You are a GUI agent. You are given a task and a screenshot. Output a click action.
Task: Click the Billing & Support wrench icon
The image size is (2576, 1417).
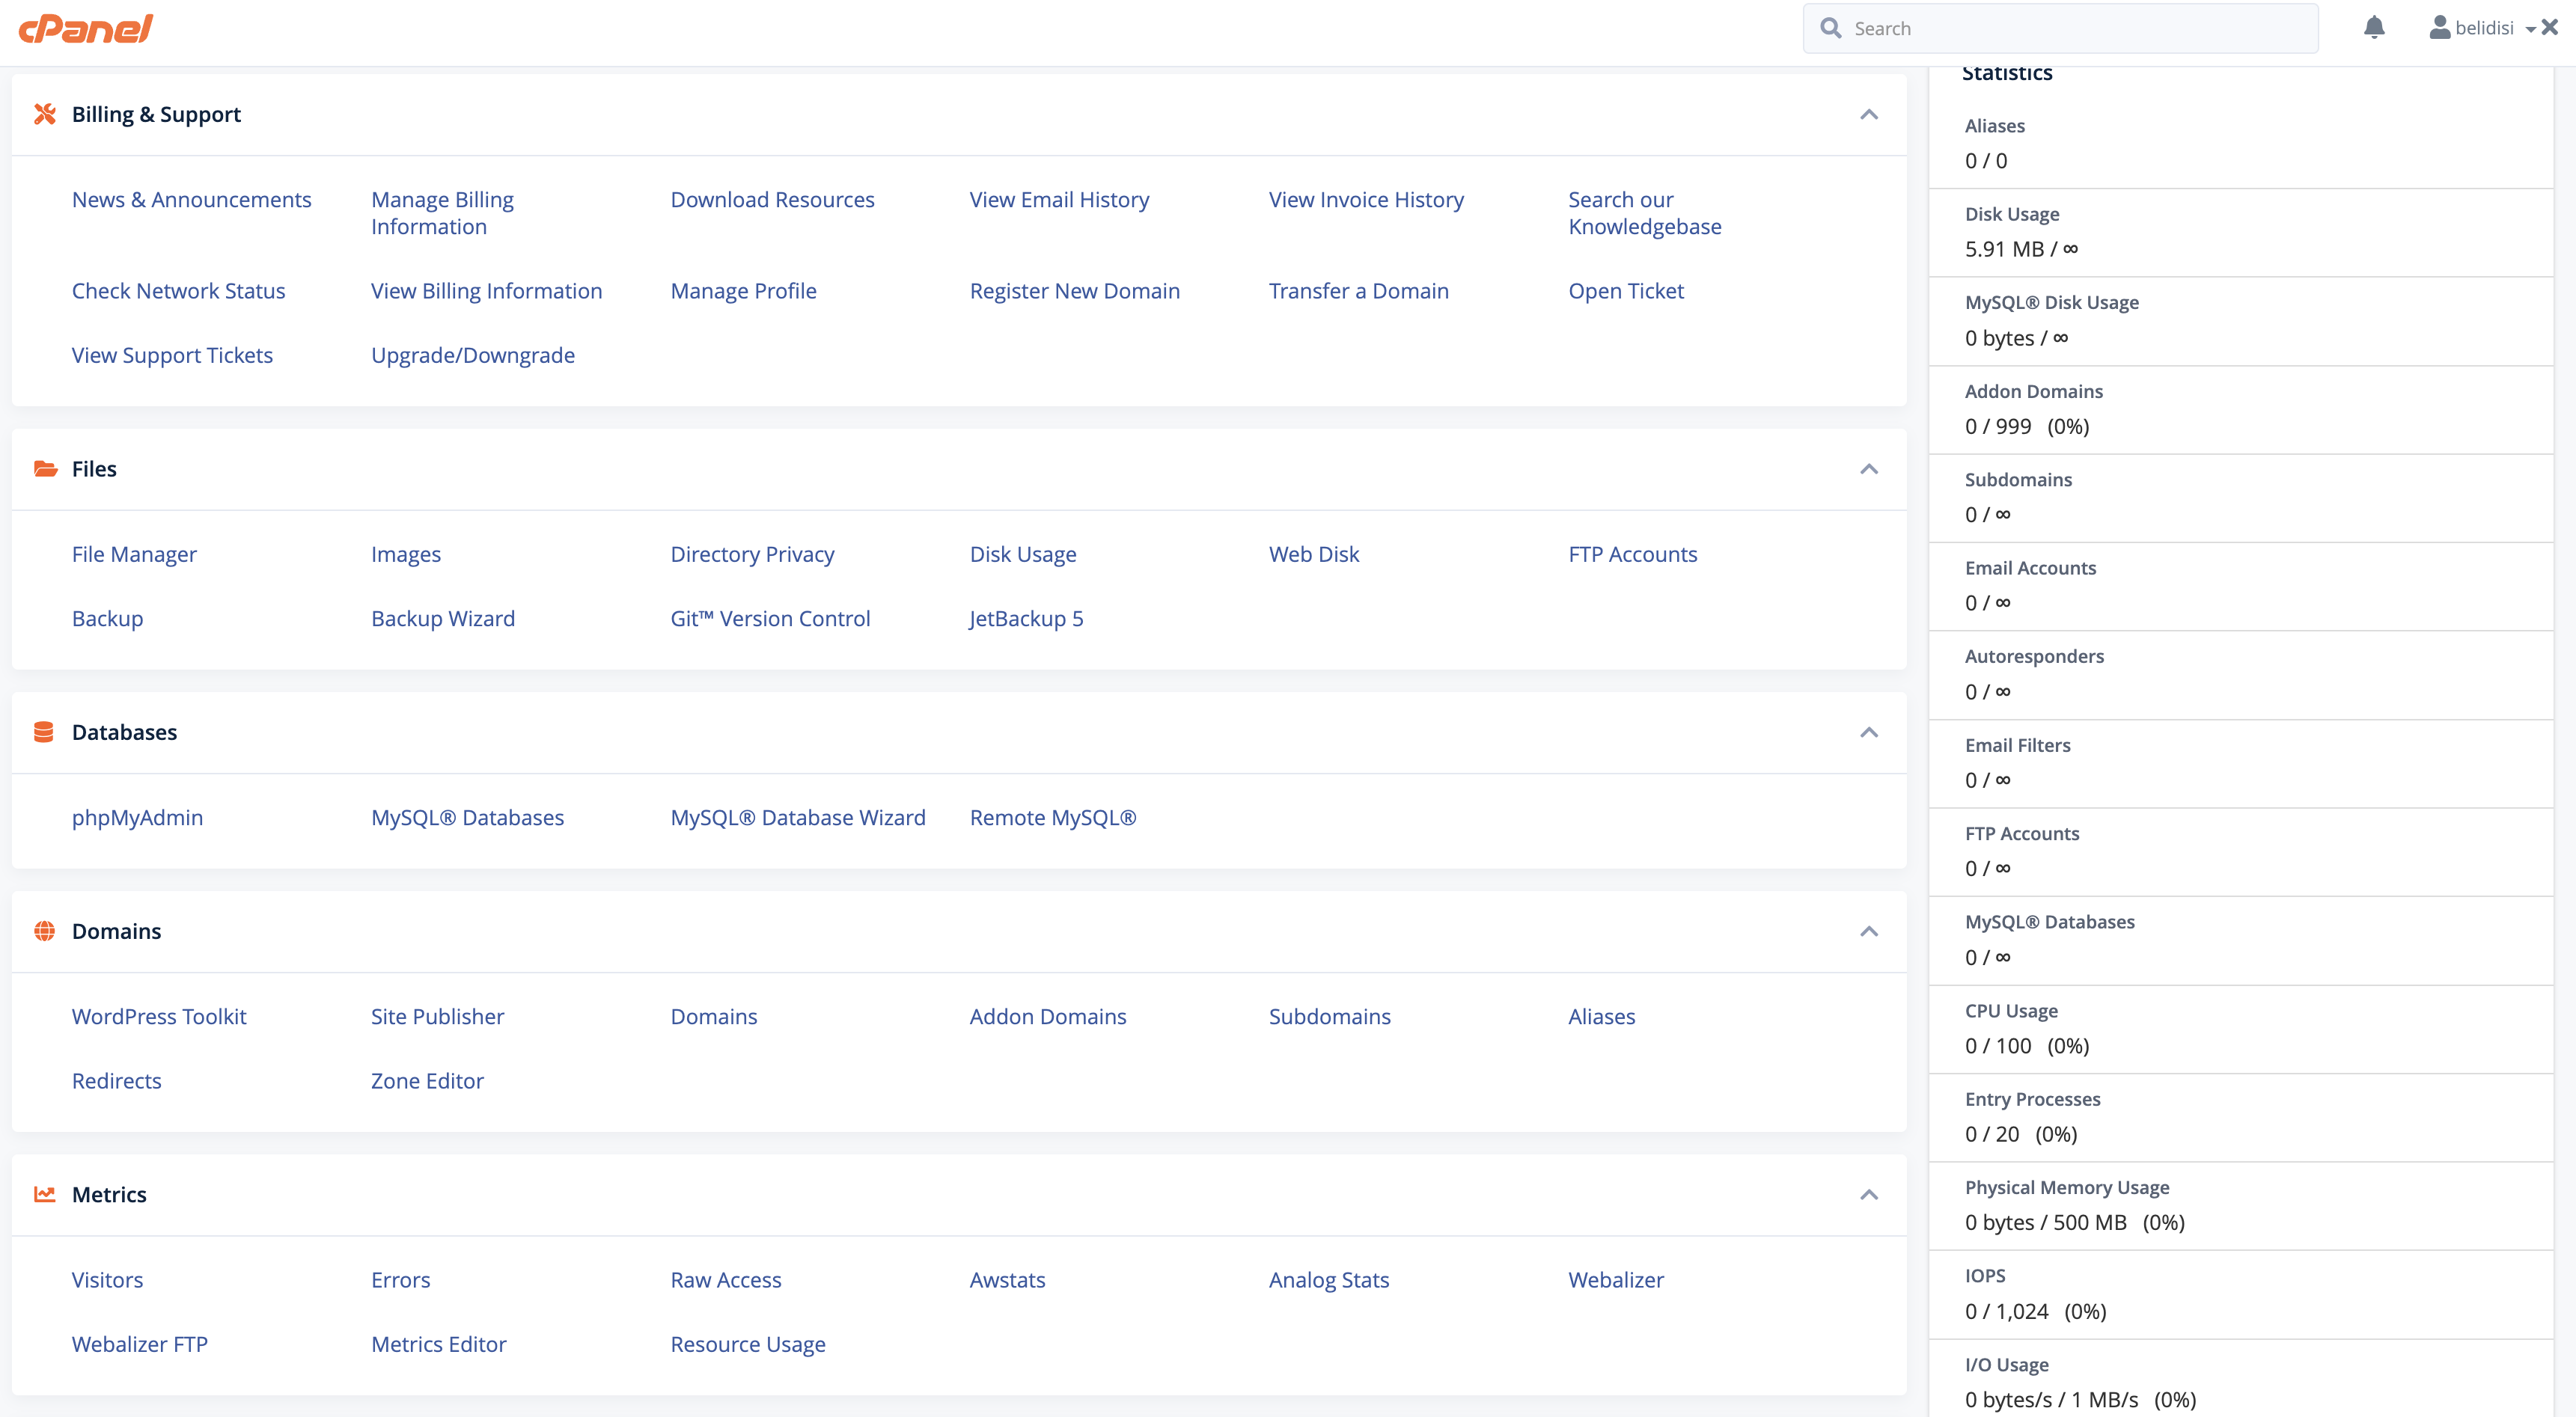[45, 114]
